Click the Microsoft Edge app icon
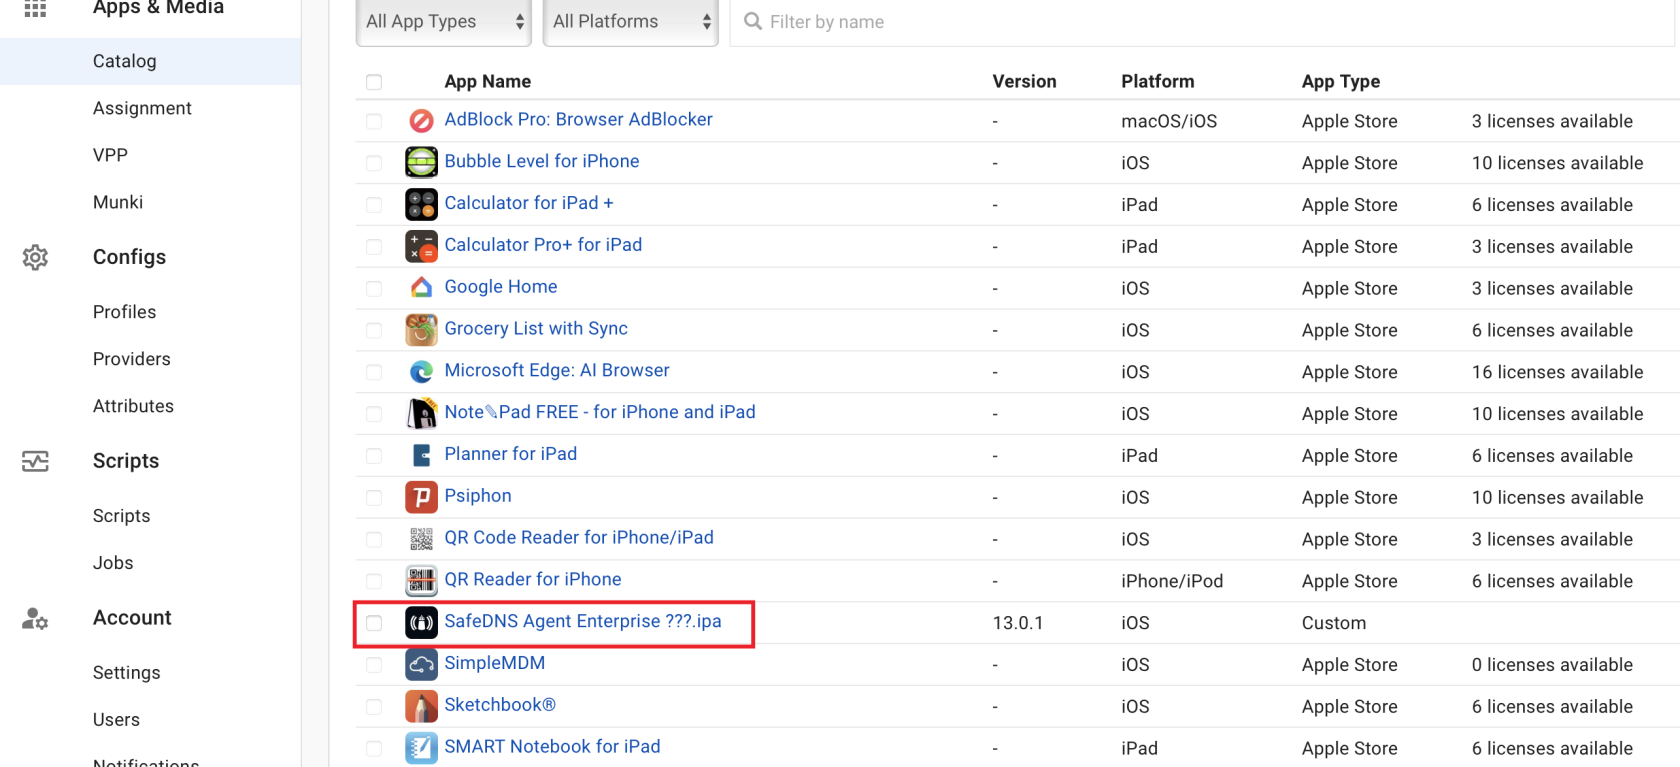Viewport: 1680px width, 767px height. 421,372
